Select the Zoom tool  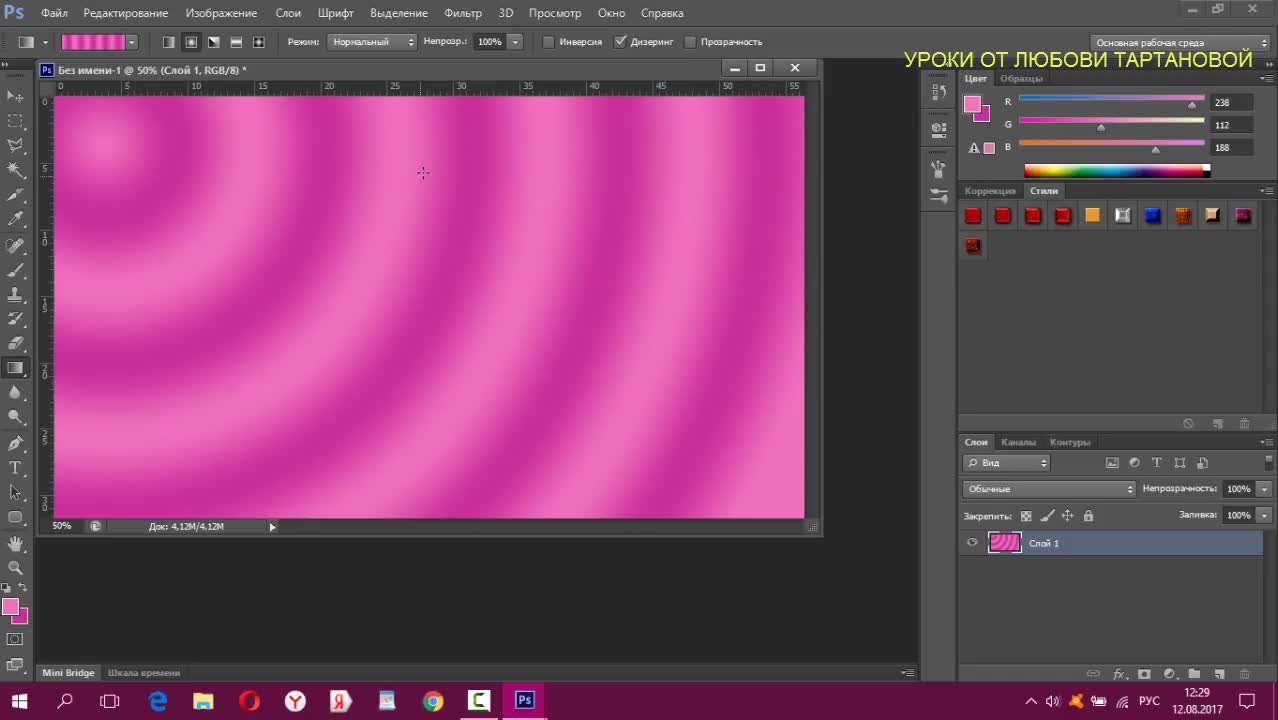coord(15,567)
